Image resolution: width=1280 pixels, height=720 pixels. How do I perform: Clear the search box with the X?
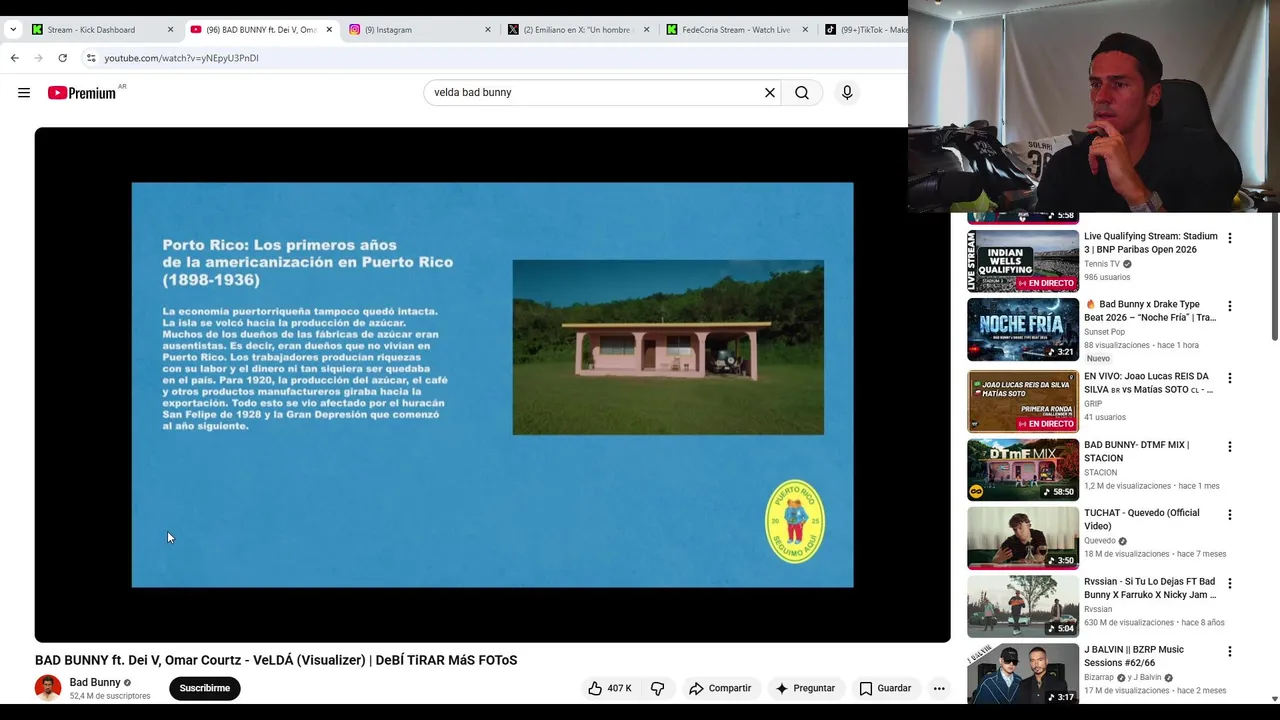click(x=770, y=93)
